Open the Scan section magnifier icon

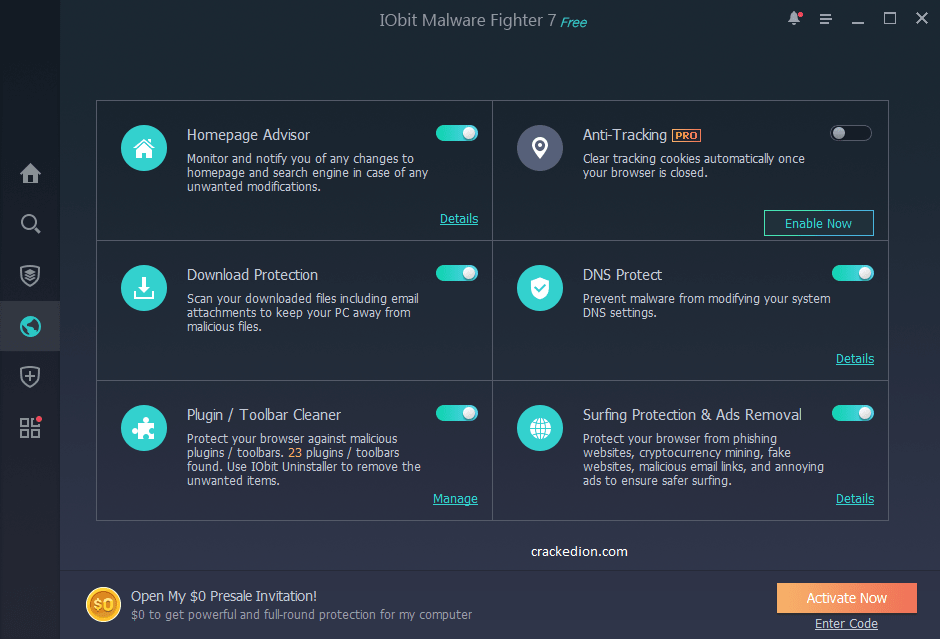(x=30, y=224)
